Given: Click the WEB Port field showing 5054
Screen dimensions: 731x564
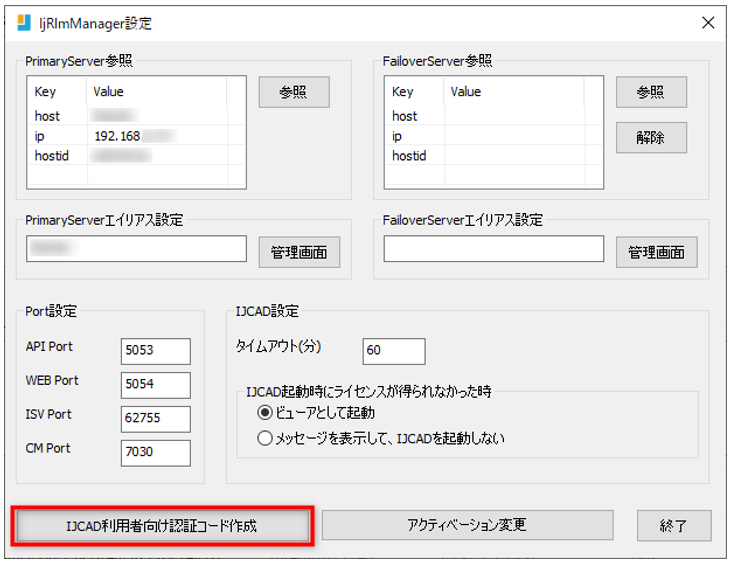Looking at the screenshot, I should tap(156, 385).
